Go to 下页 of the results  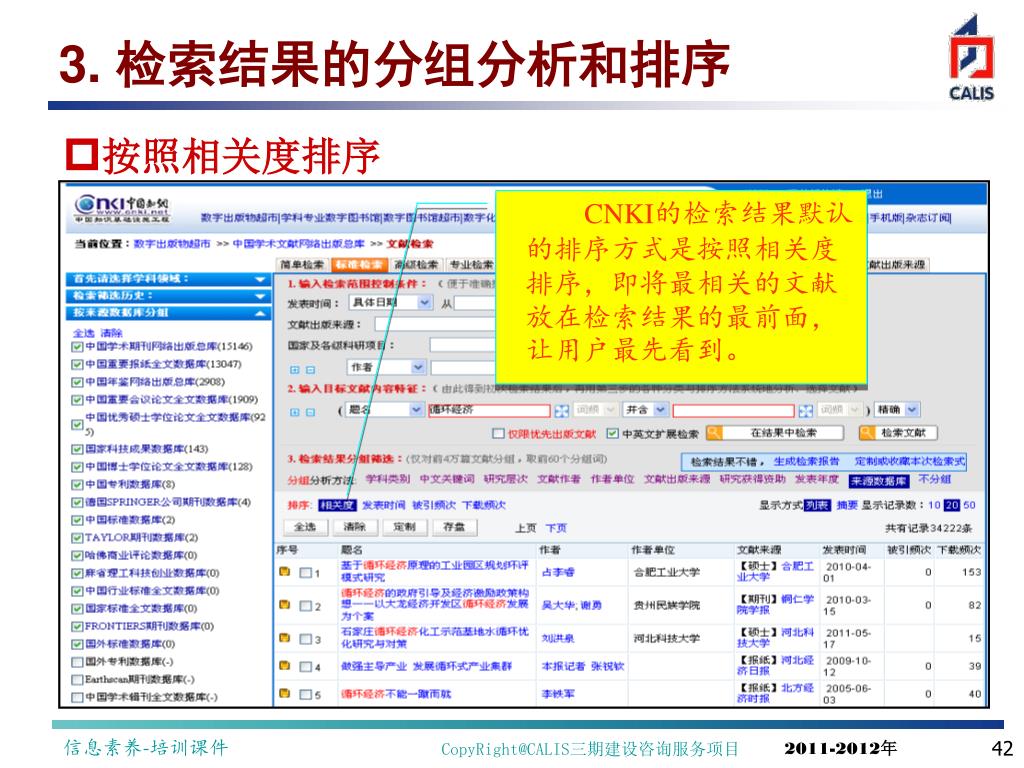click(x=556, y=528)
